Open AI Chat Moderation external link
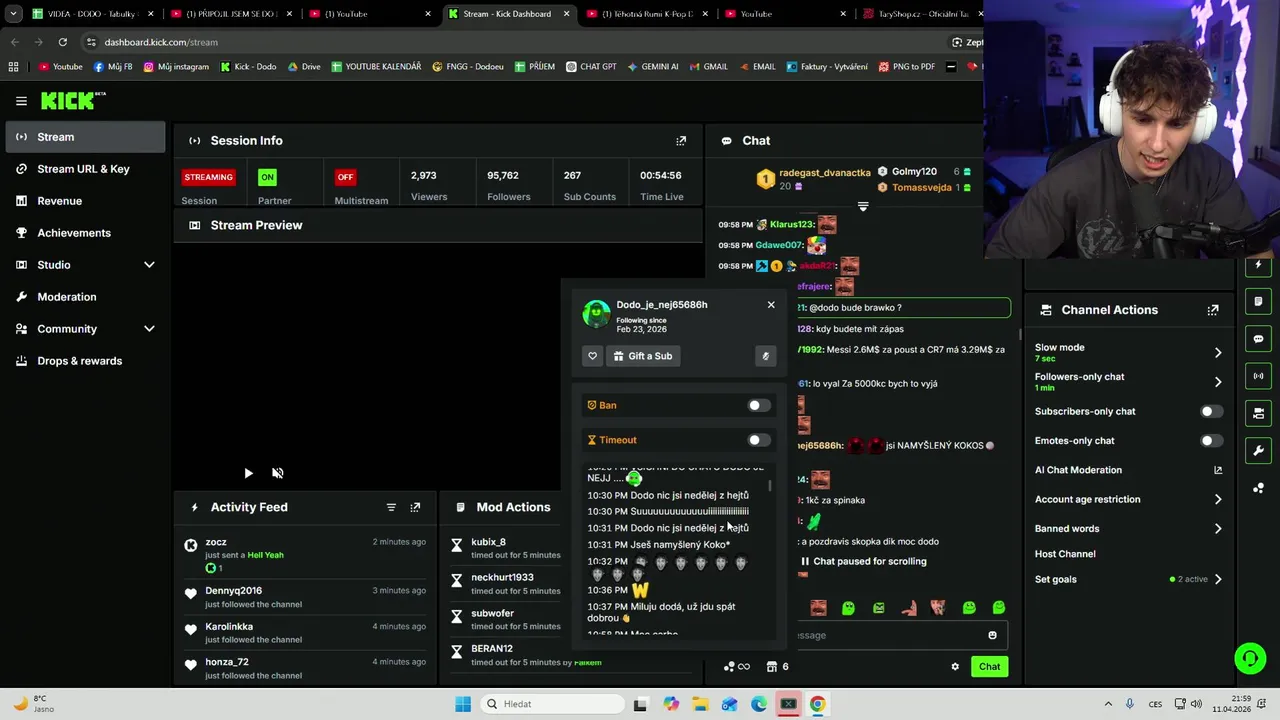Screen dimensions: 1280x720 click(x=1218, y=470)
